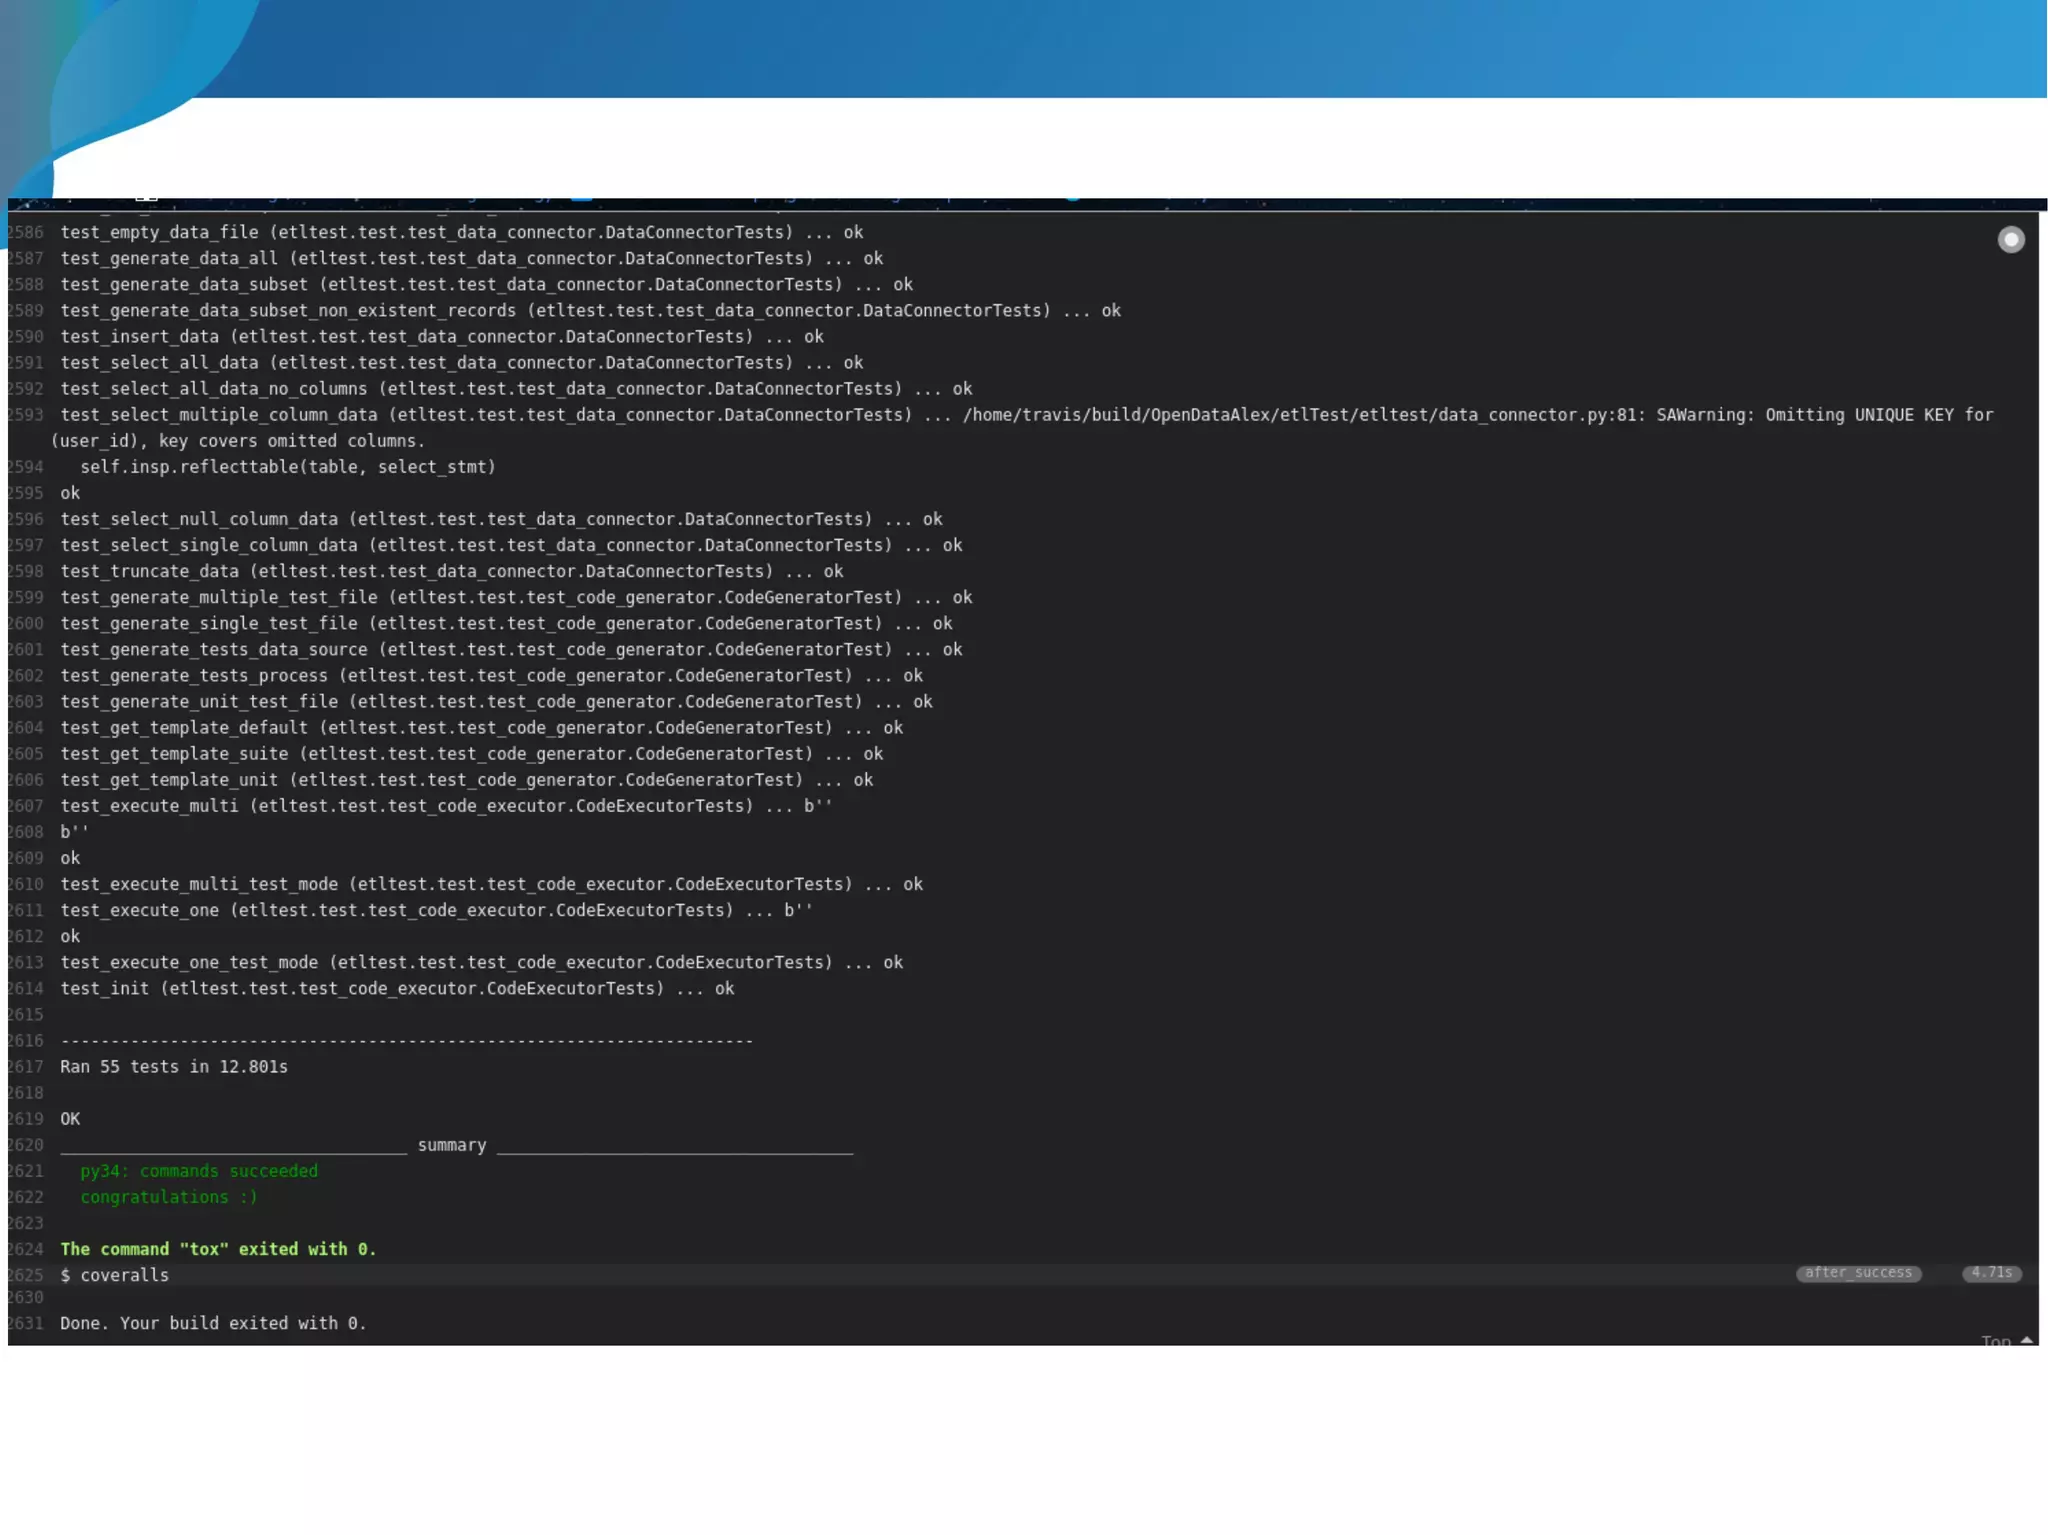
Task: Select log line number 2586
Action: click(x=26, y=232)
